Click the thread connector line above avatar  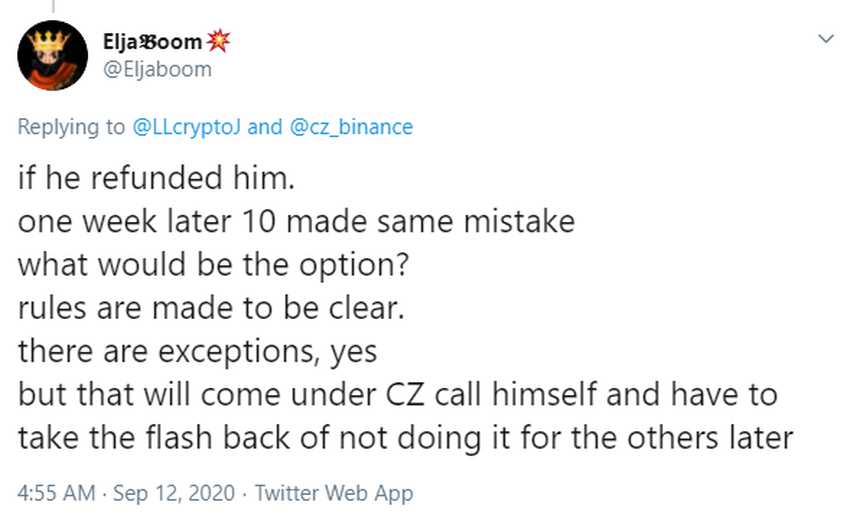tap(52, 5)
